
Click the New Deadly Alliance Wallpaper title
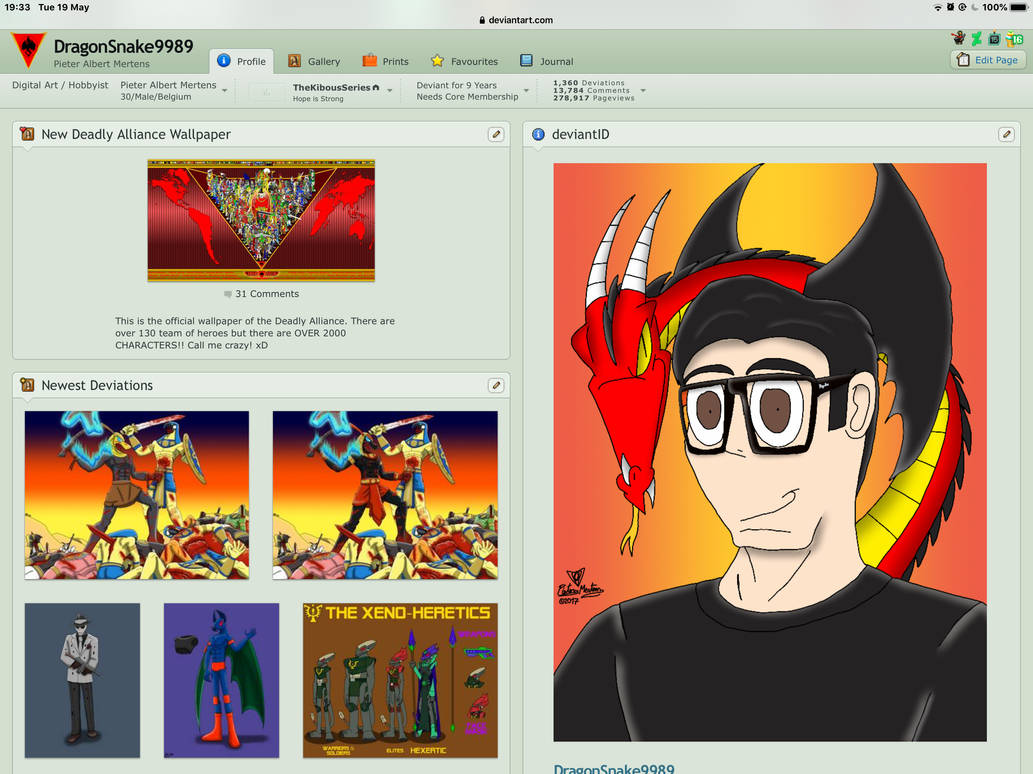click(136, 134)
